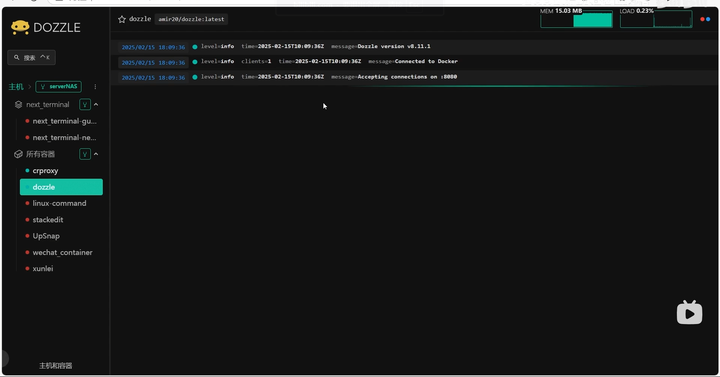Star the dozzle container as favorite
Screen dimensions: 720x377
[x=122, y=19]
